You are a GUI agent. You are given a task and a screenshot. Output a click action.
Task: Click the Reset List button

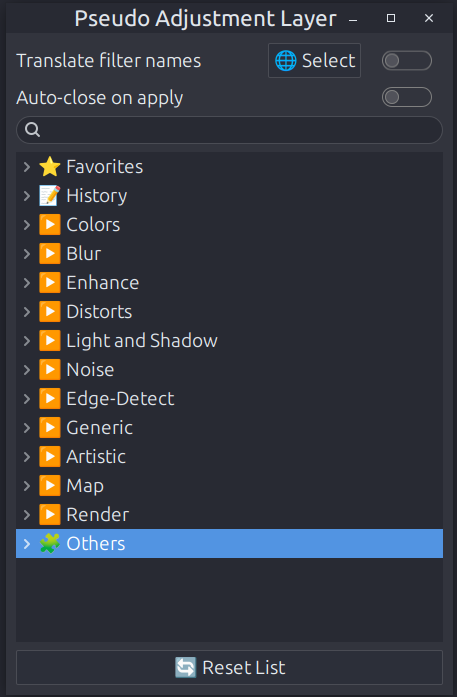pyautogui.click(x=229, y=667)
